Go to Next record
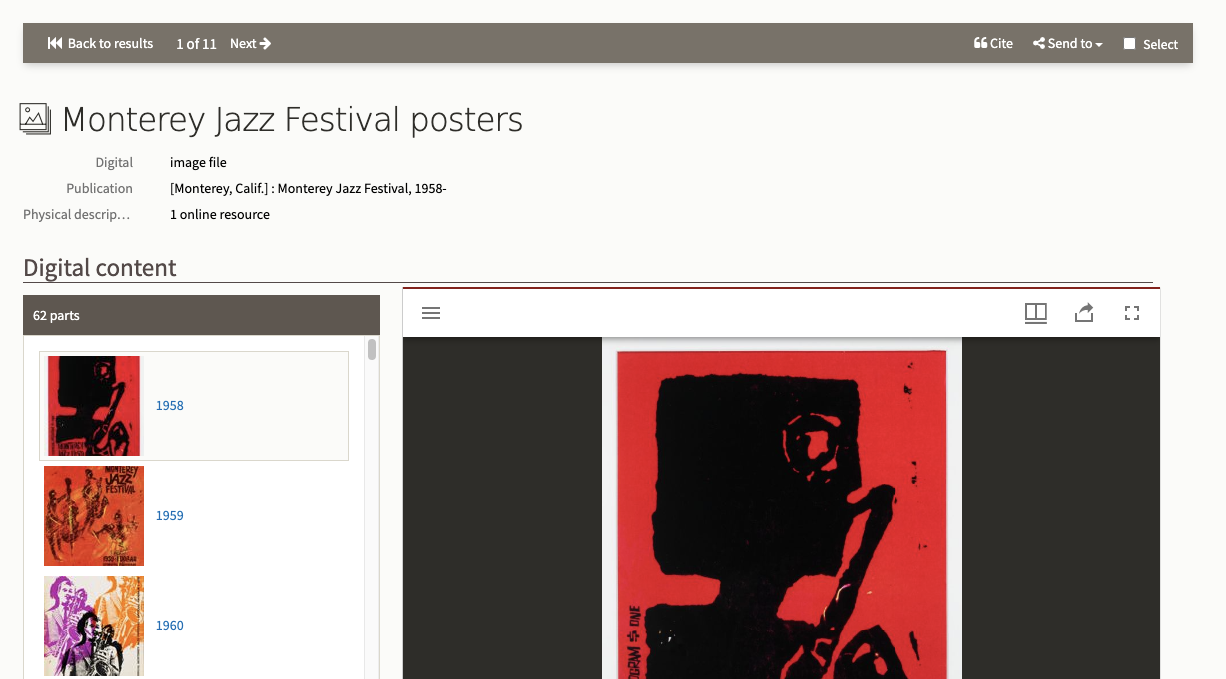The image size is (1226, 679). [x=250, y=43]
